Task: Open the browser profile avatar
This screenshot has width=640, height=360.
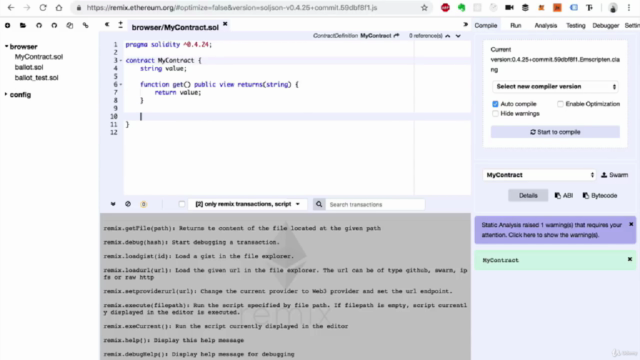Action: [613, 8]
